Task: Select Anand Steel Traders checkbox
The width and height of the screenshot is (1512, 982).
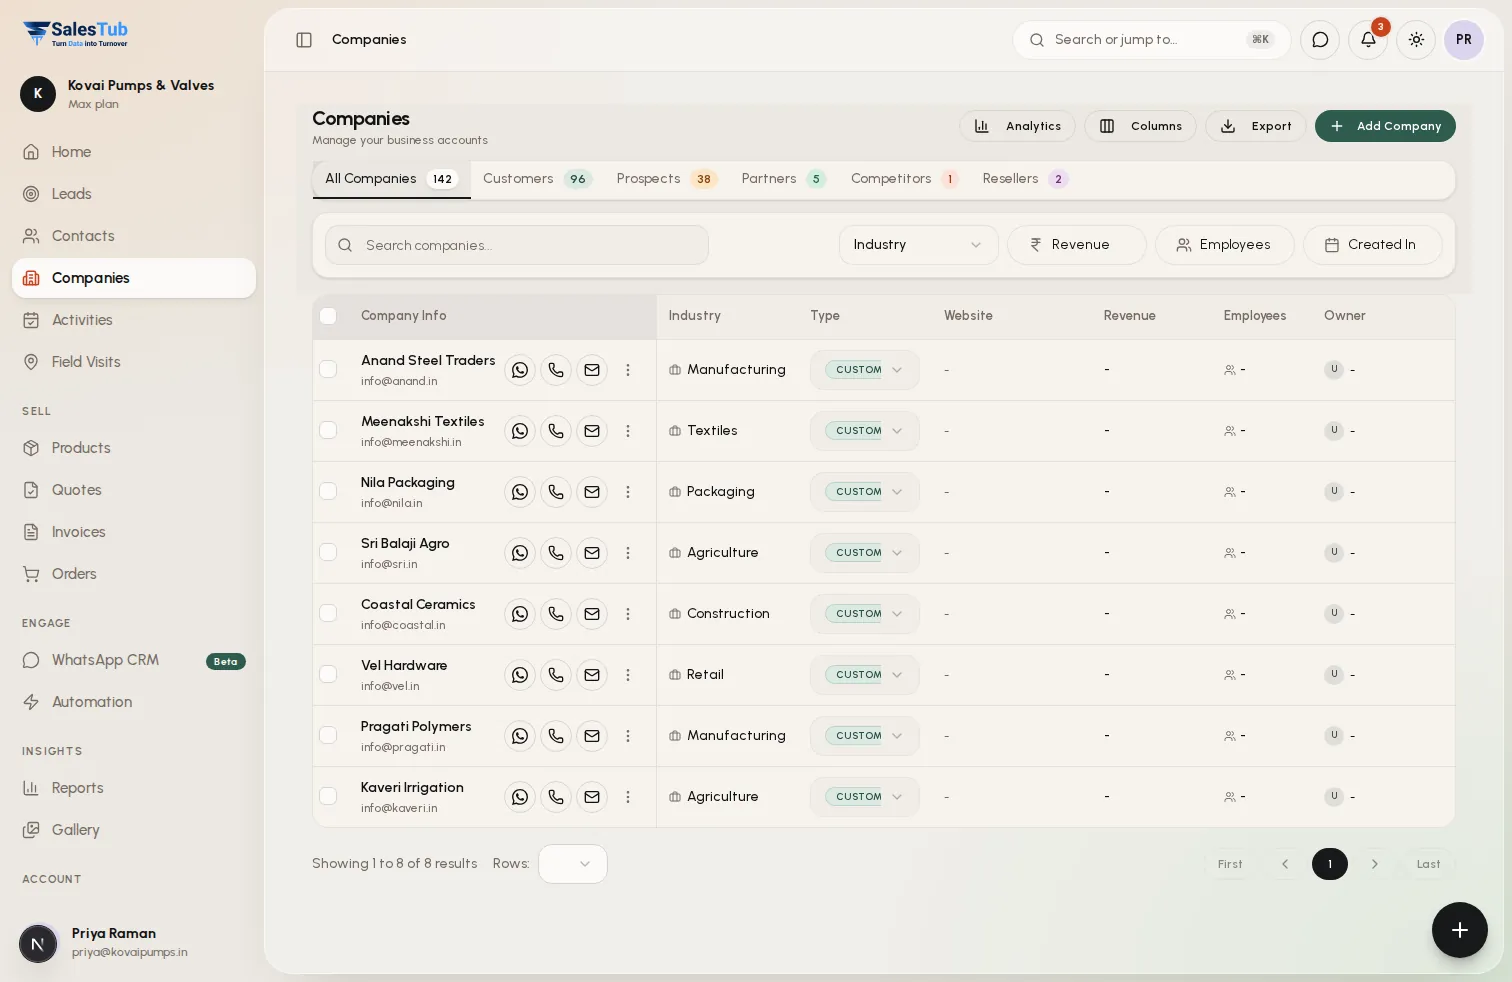Action: 328,369
